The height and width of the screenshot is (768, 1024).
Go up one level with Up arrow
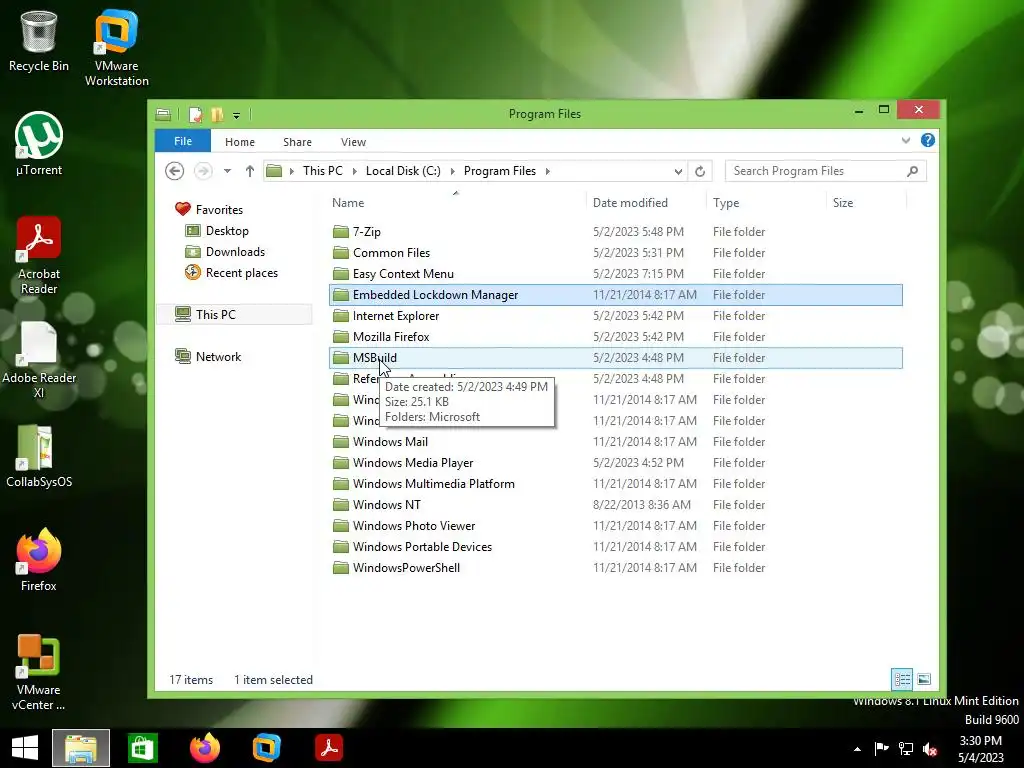[249, 171]
